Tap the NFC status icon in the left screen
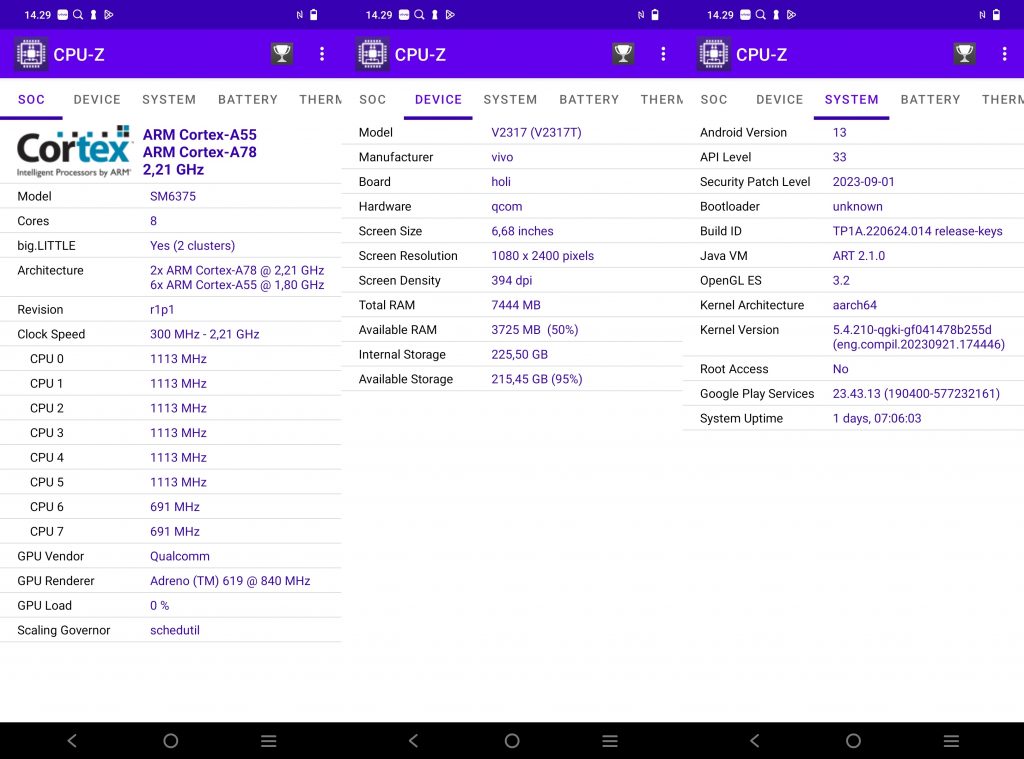 (x=299, y=14)
